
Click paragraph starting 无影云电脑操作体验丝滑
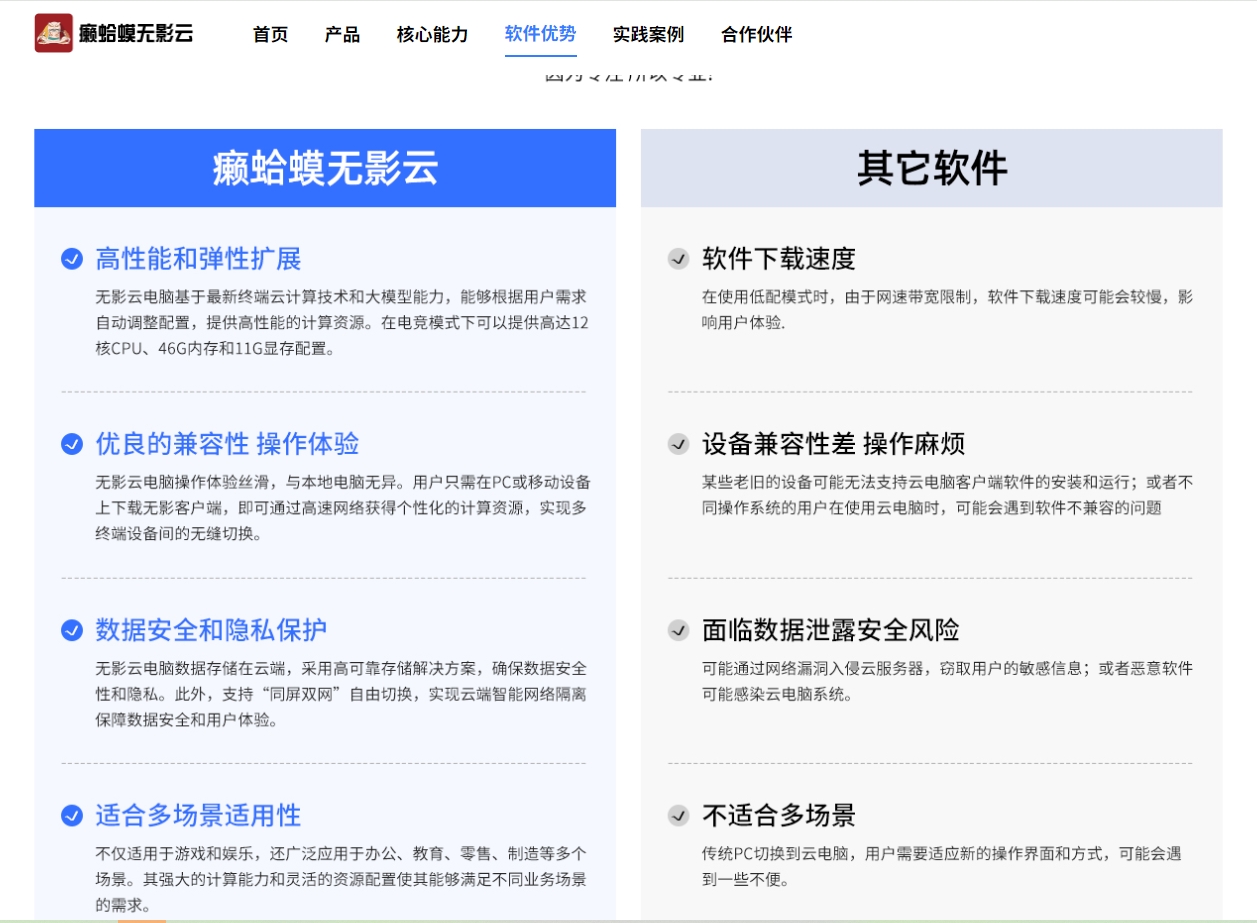(x=342, y=508)
